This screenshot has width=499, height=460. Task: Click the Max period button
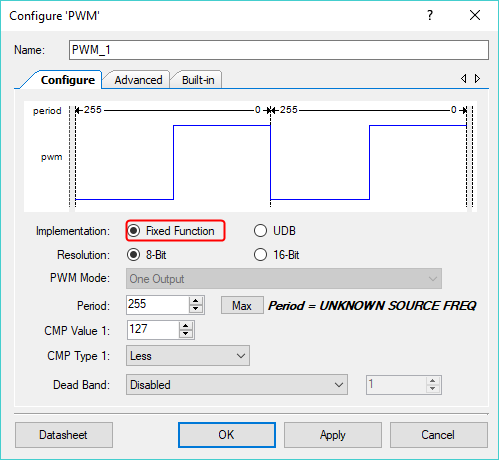coord(242,305)
